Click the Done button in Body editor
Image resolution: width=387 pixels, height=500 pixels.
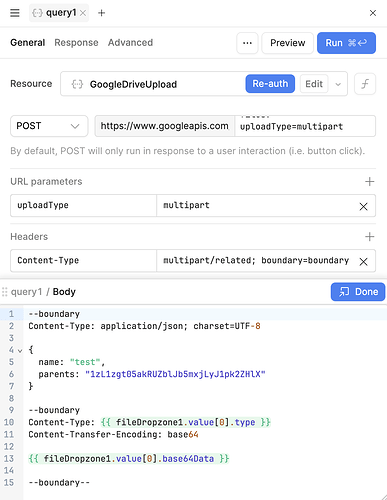pos(358,292)
